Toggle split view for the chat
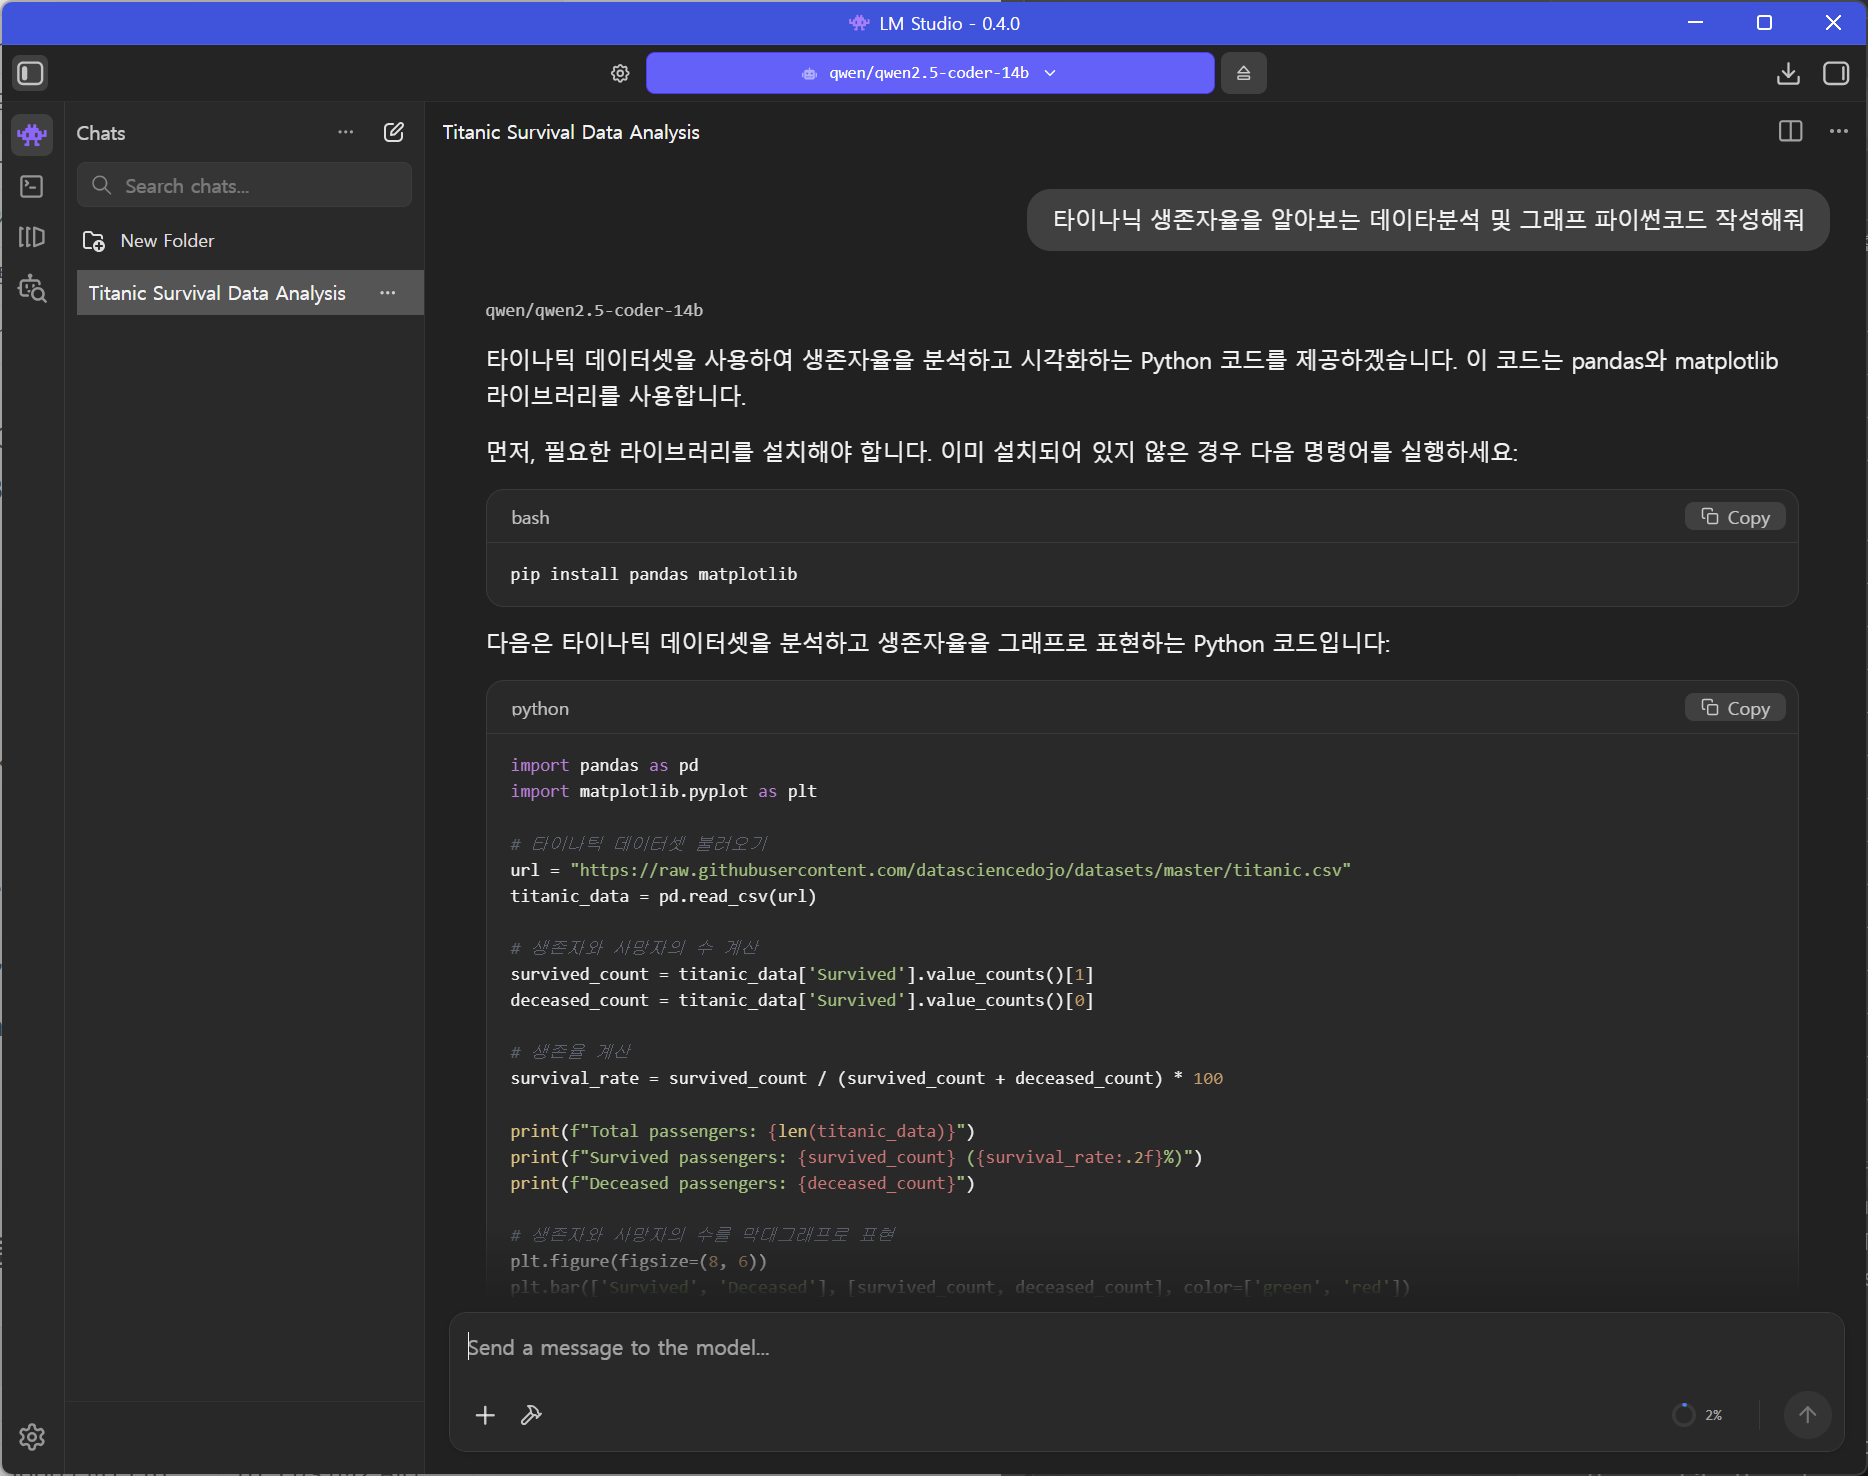 tap(1790, 132)
